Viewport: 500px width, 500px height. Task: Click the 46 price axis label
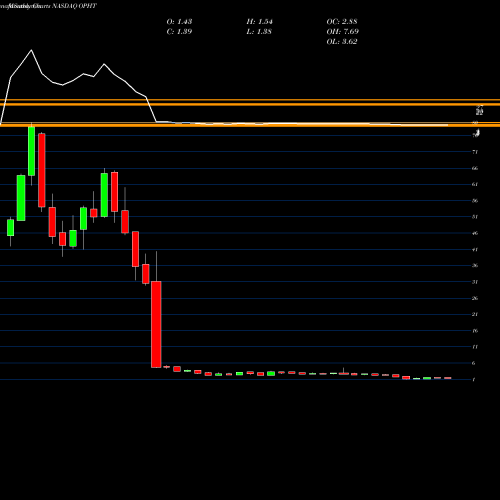click(475, 233)
